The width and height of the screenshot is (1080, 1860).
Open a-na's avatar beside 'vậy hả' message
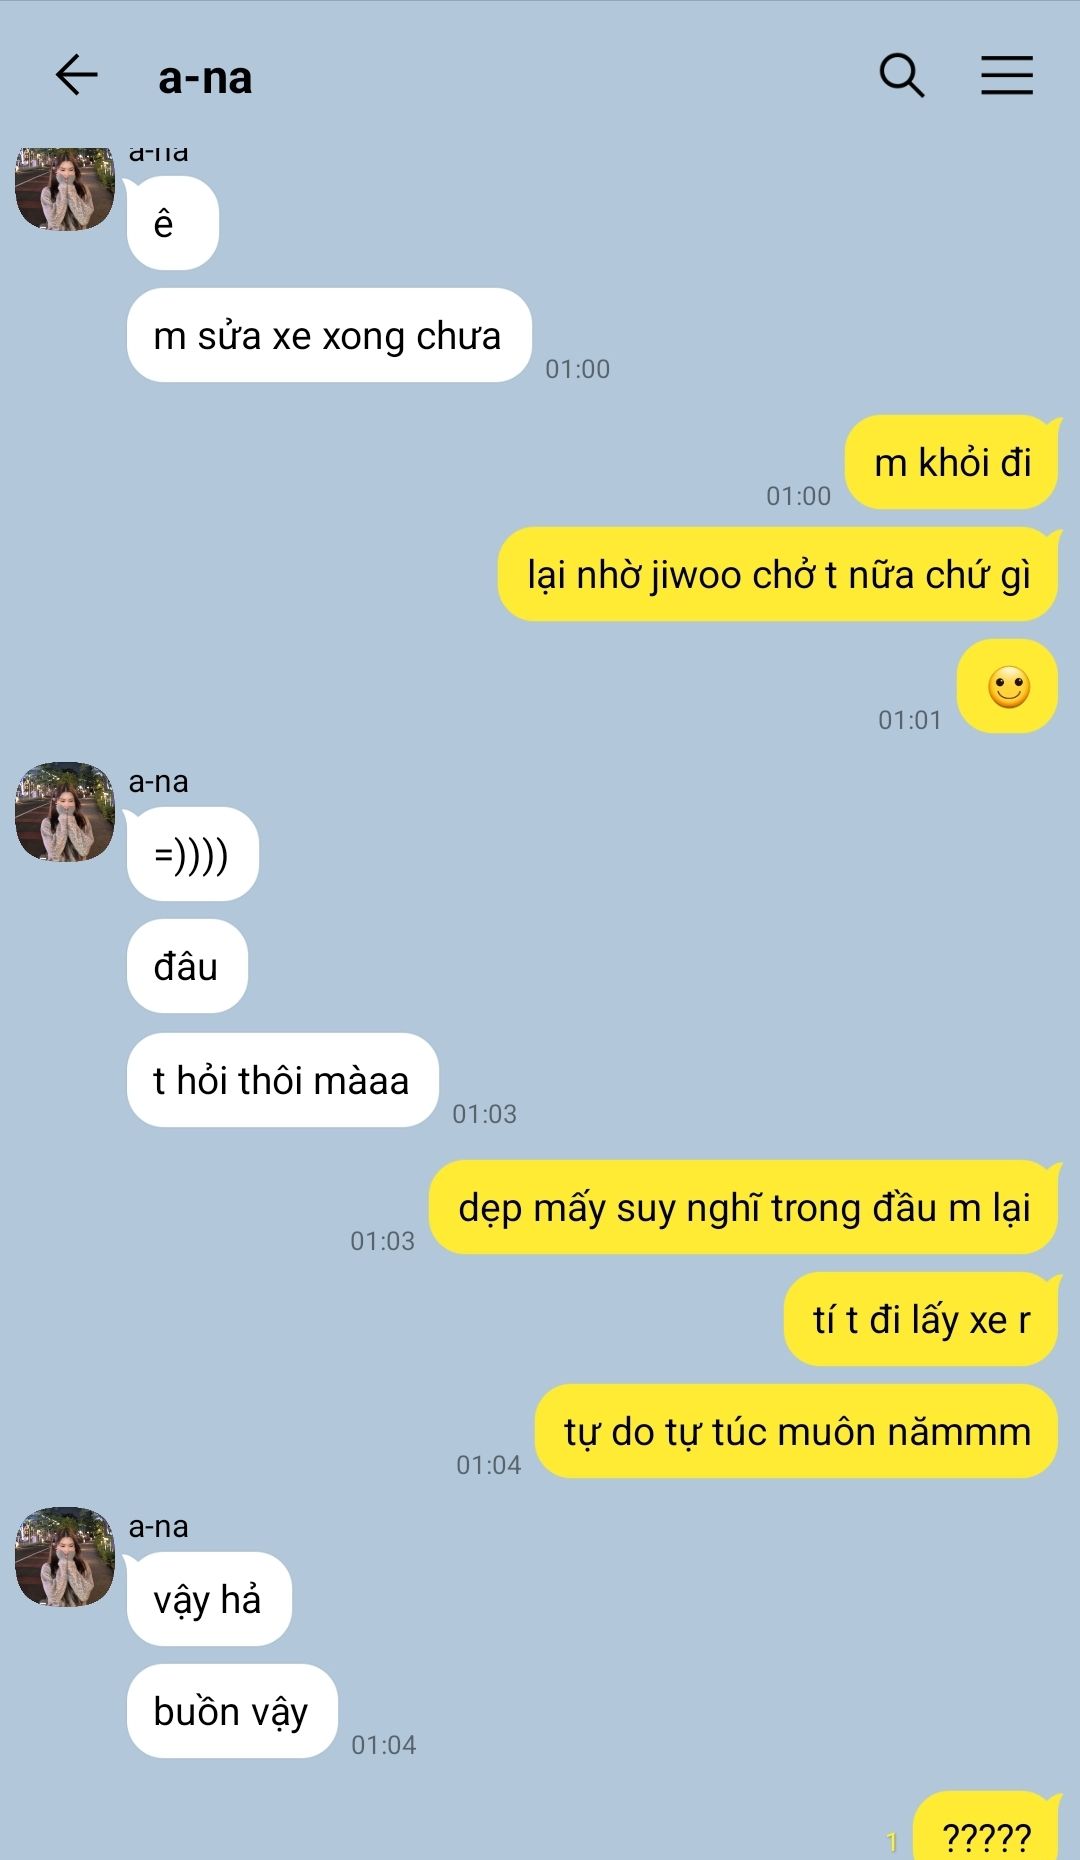pos(65,1557)
